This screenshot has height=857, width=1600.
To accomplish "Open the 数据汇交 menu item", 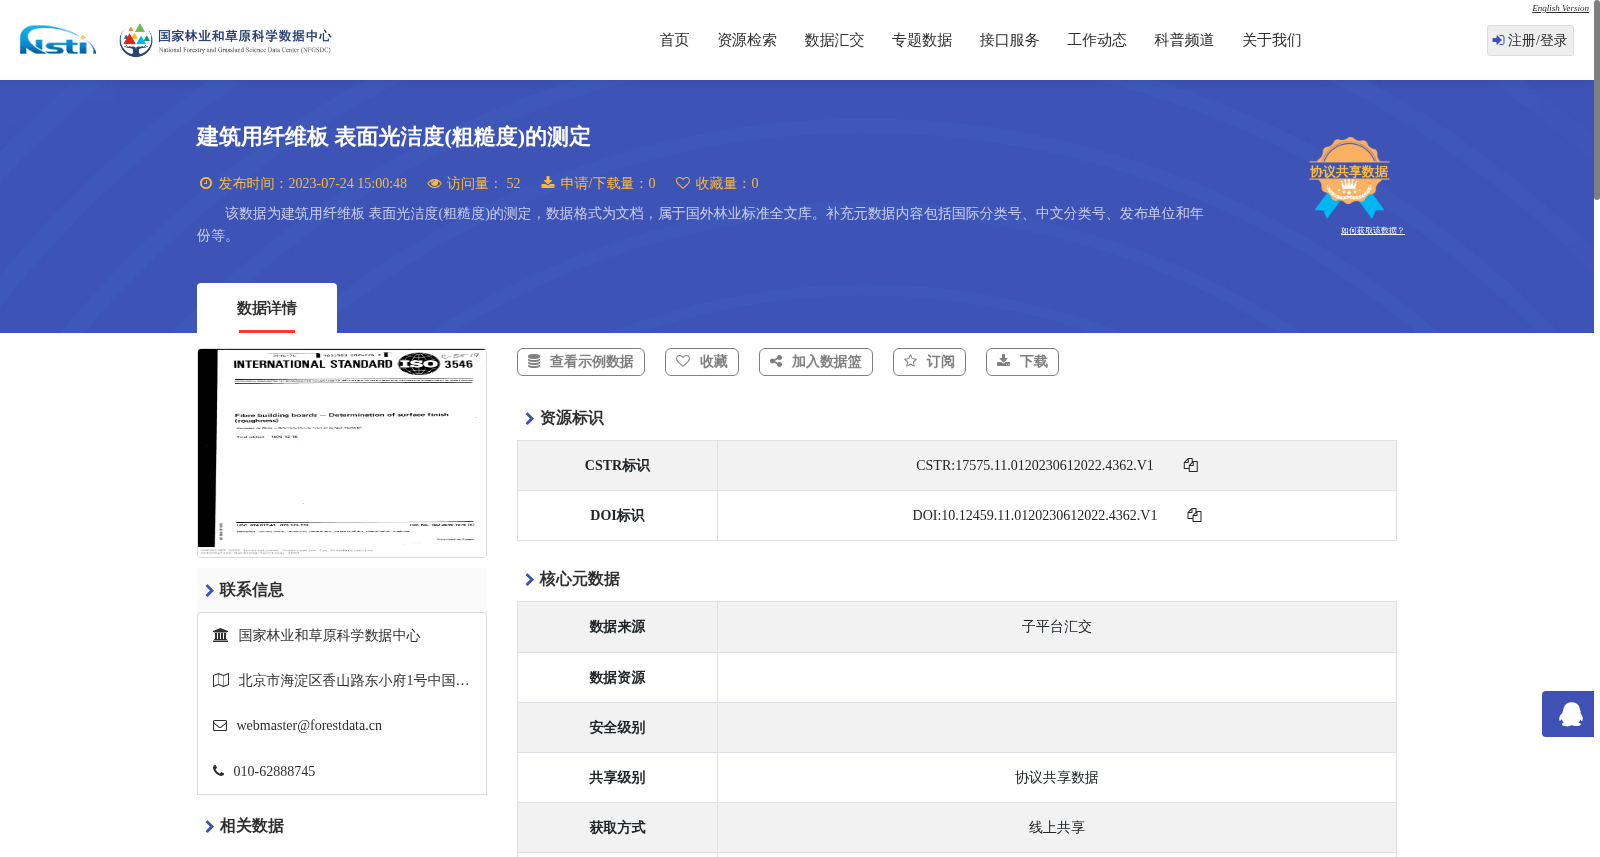I will point(834,40).
